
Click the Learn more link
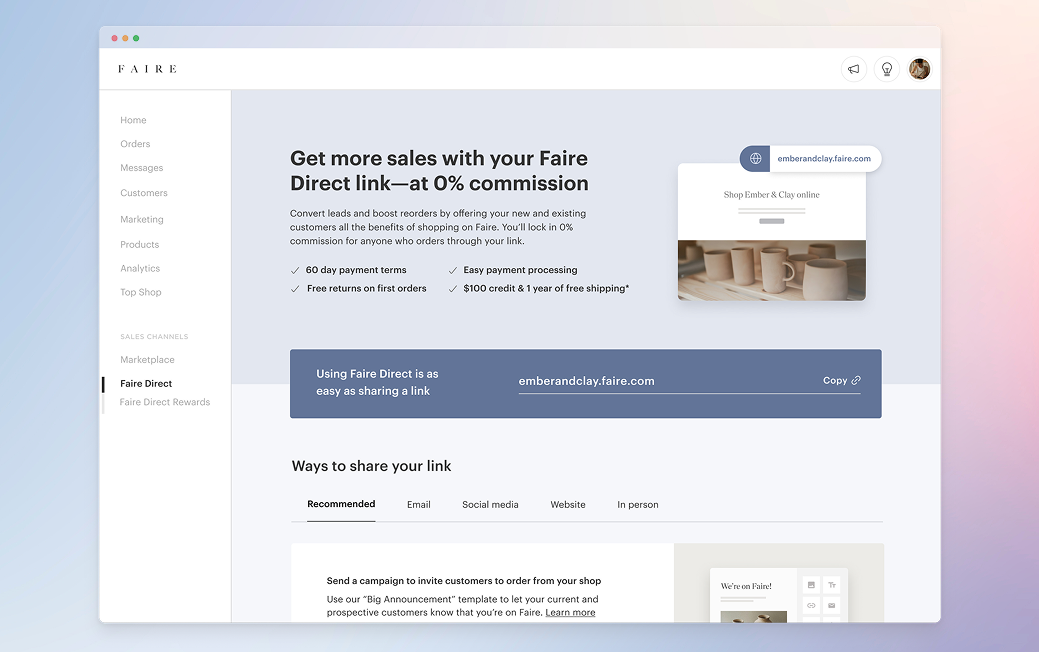pos(570,612)
